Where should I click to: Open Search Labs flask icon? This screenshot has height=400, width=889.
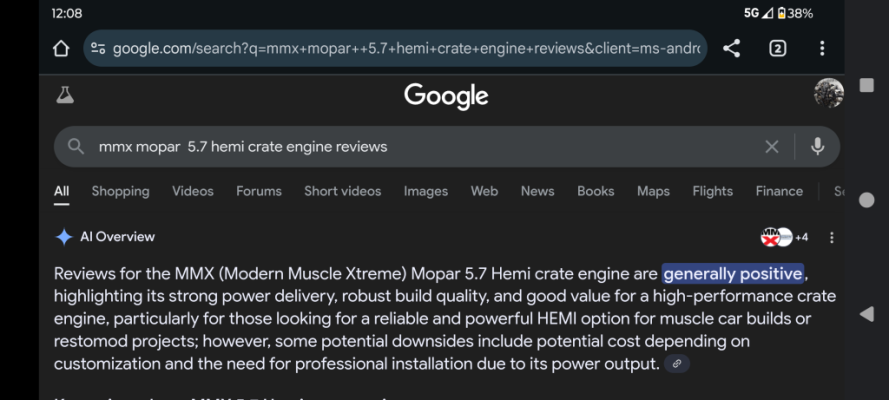[x=65, y=95]
